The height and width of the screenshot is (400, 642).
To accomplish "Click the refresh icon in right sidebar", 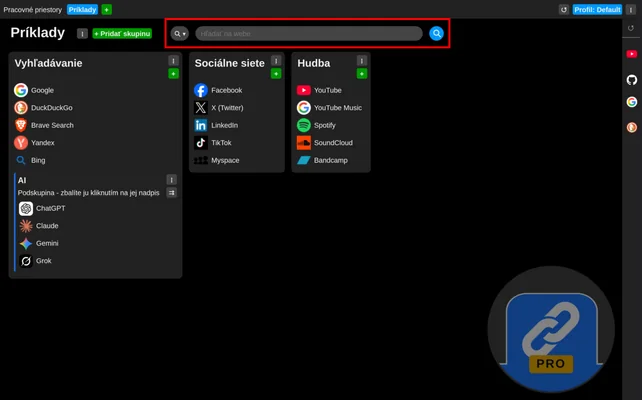I will point(631,28).
